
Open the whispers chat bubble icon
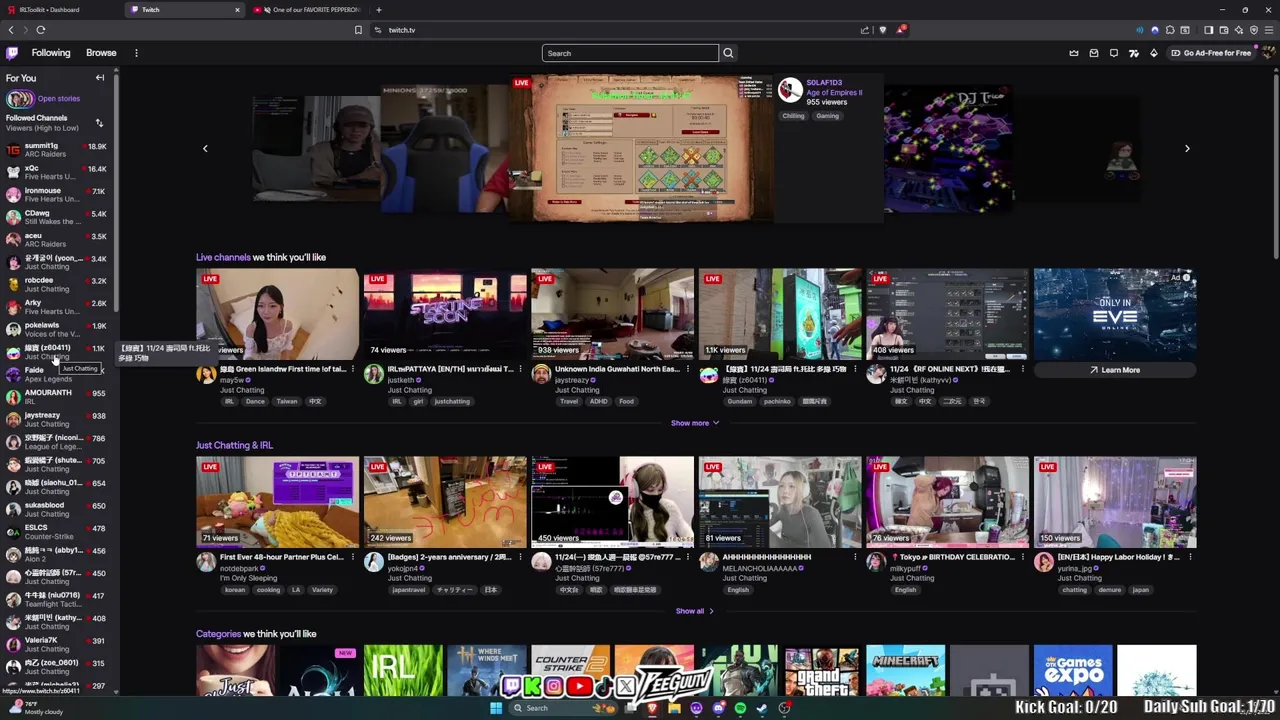[x=1114, y=53]
